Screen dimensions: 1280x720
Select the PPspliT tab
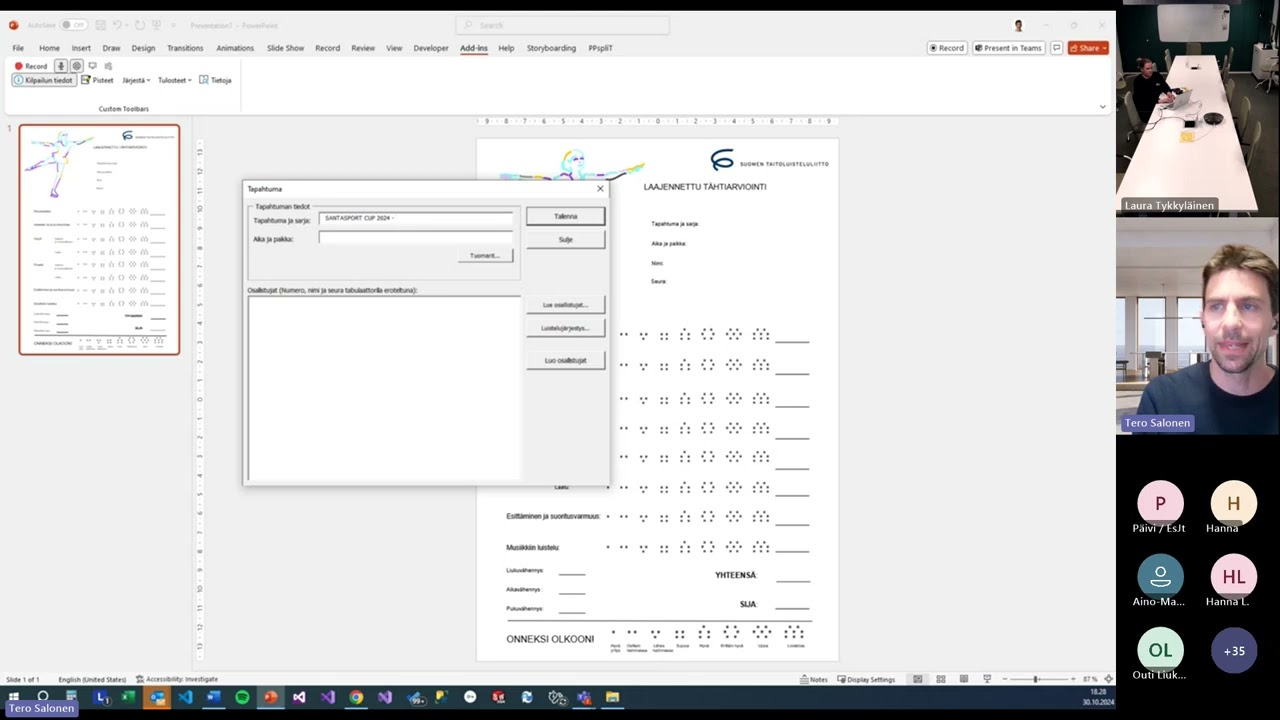[x=600, y=48]
